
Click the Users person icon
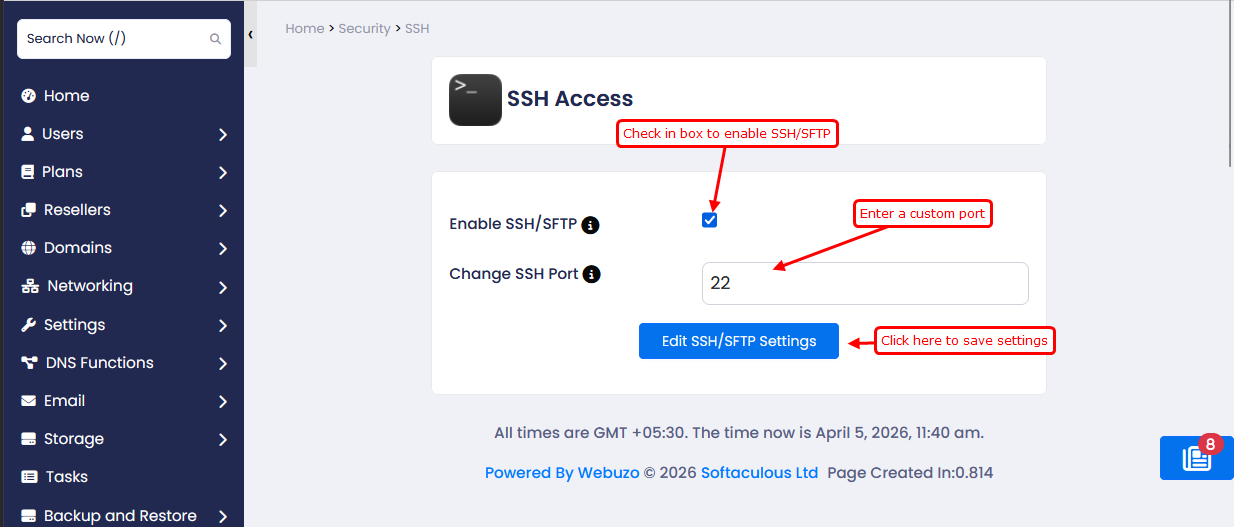click(x=28, y=134)
